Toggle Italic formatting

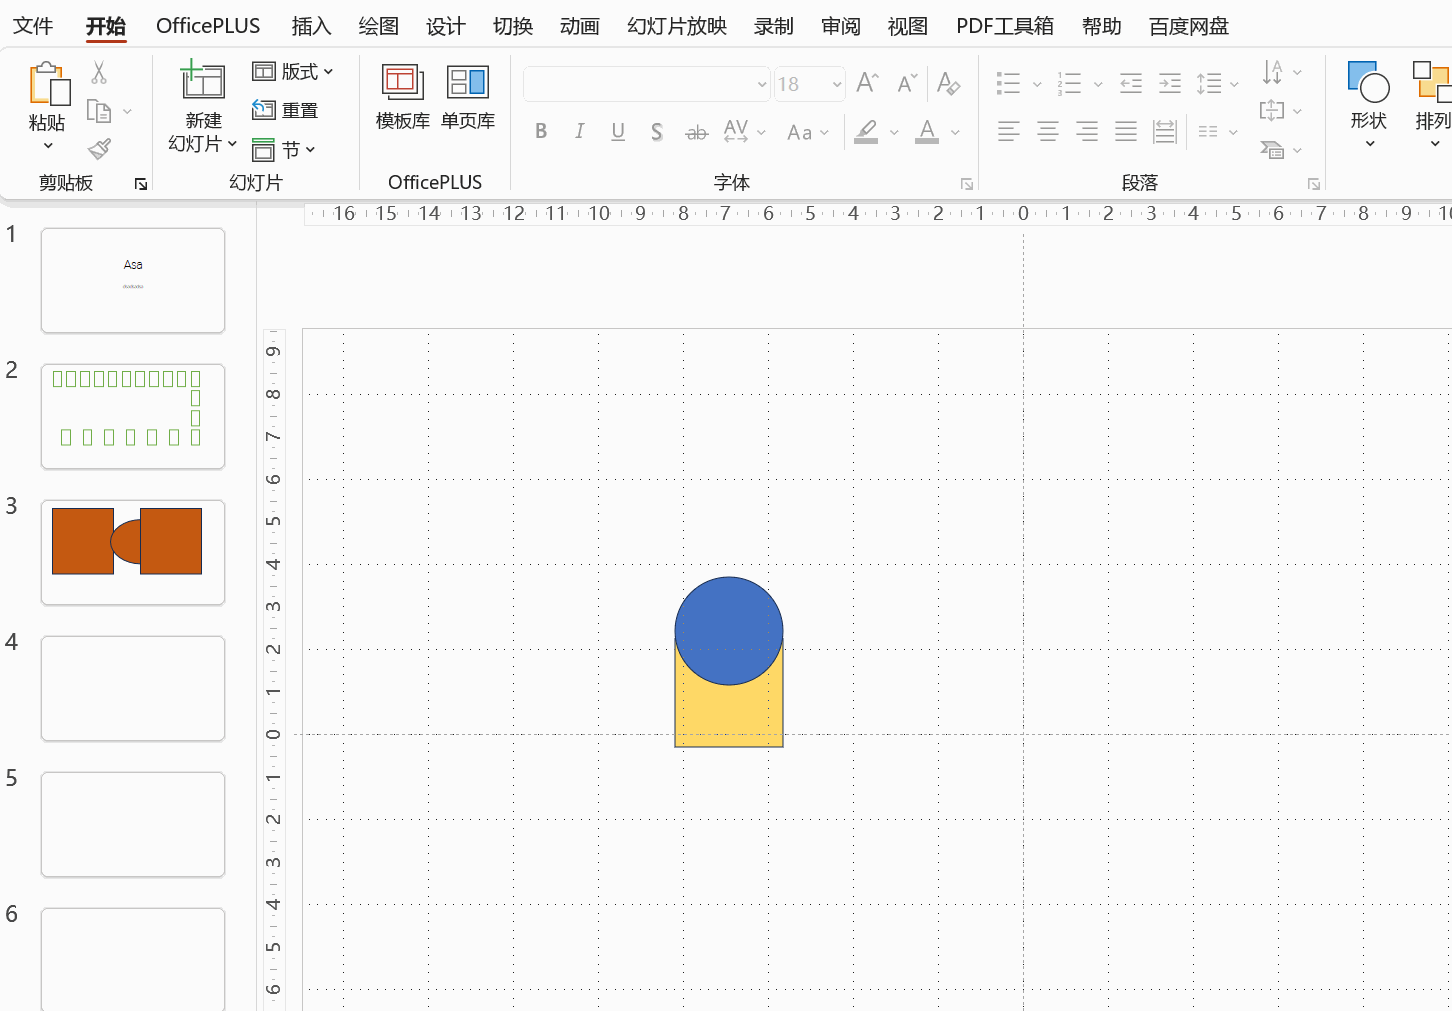579,131
